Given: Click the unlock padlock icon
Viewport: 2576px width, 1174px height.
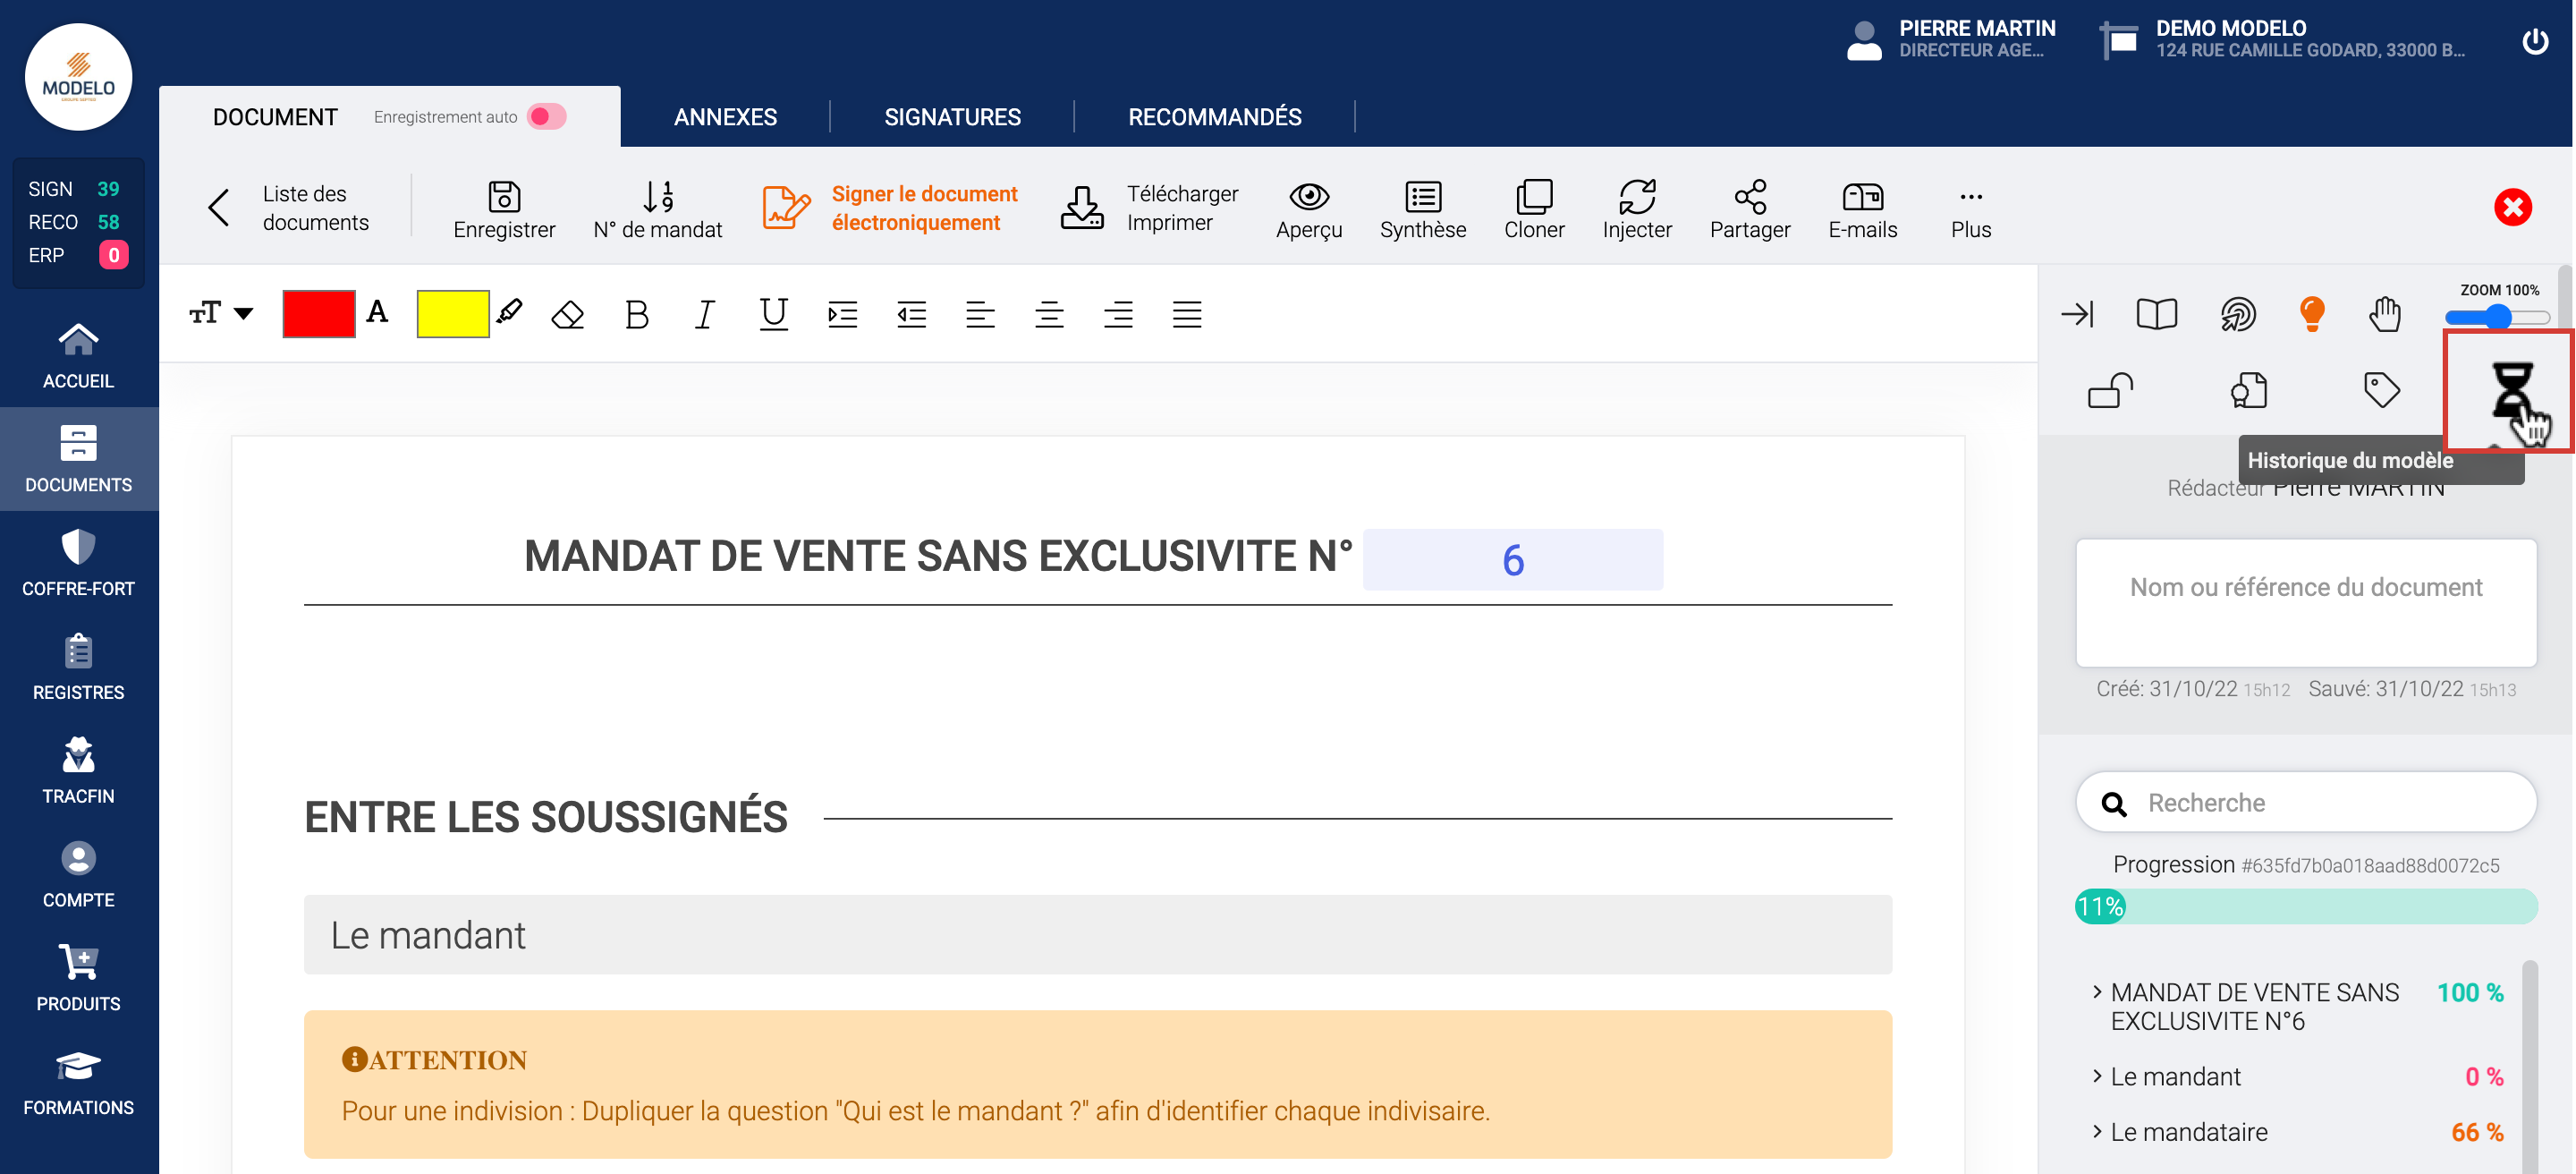Looking at the screenshot, I should coord(2110,389).
